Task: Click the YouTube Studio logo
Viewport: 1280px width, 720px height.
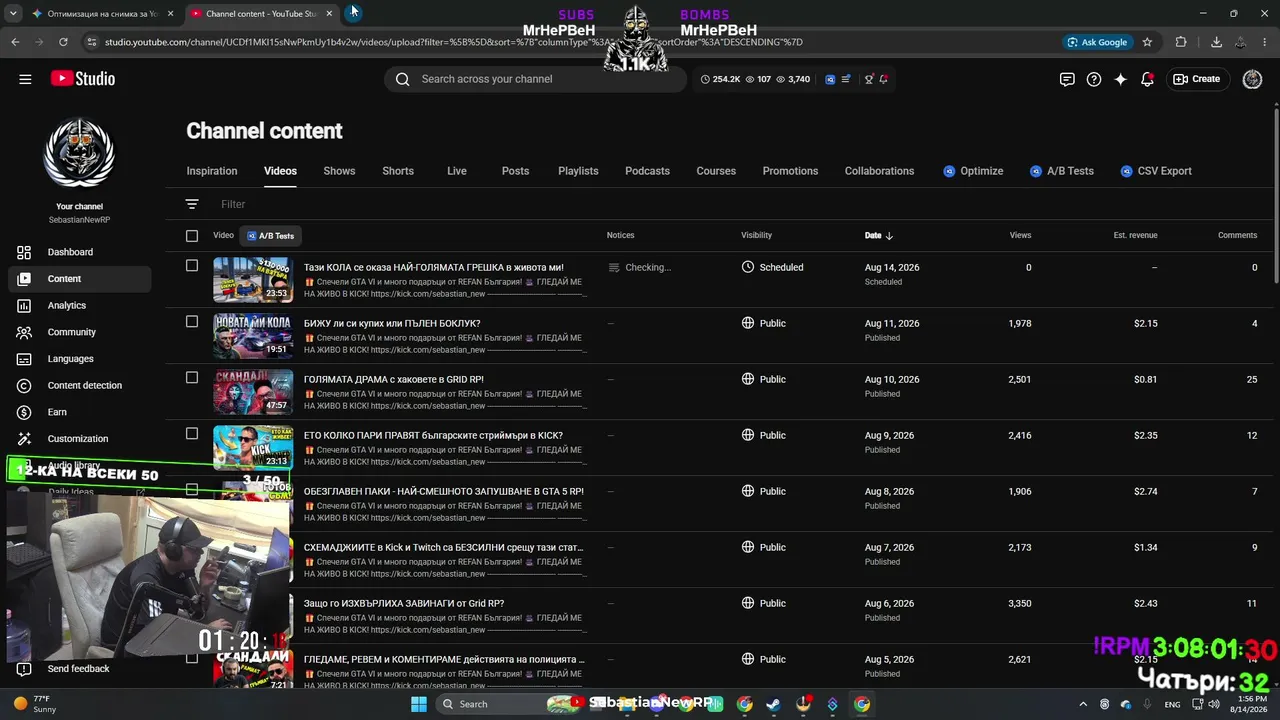Action: 83,79
